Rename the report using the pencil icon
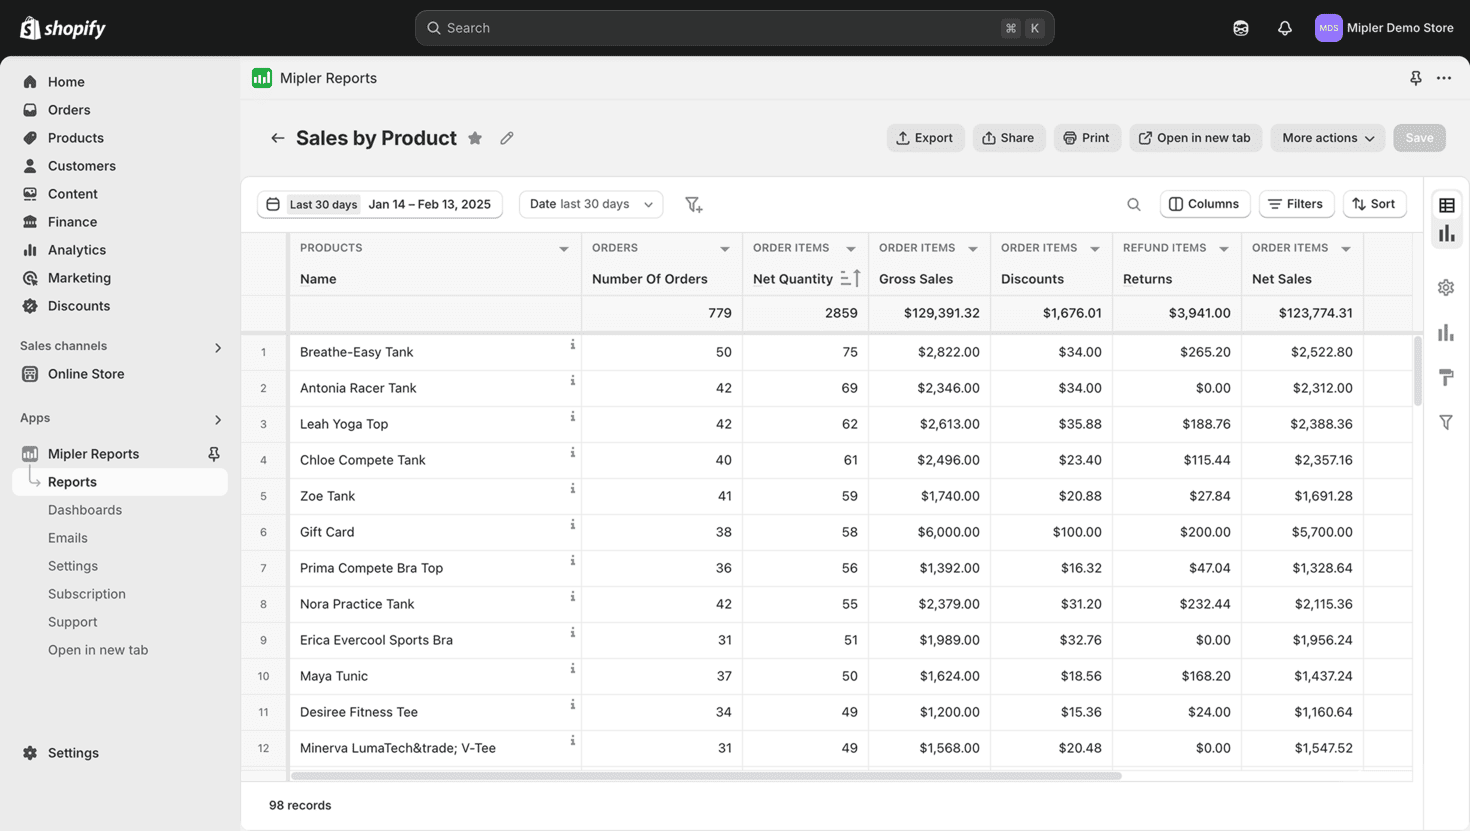 point(507,138)
